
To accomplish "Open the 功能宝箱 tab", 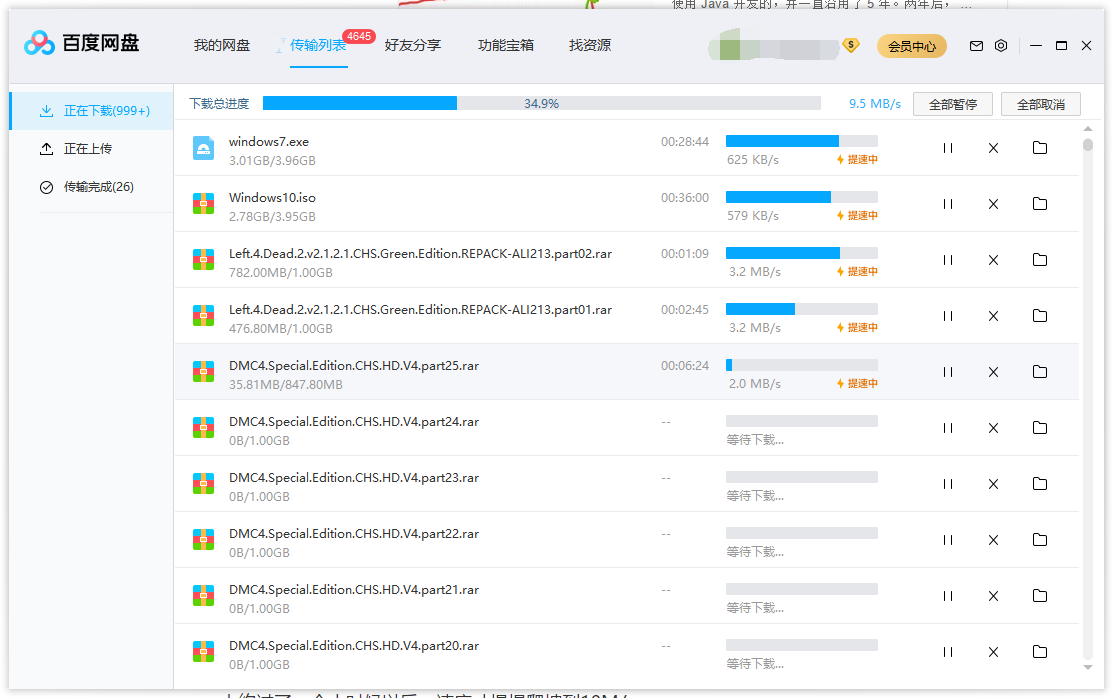I will point(506,45).
